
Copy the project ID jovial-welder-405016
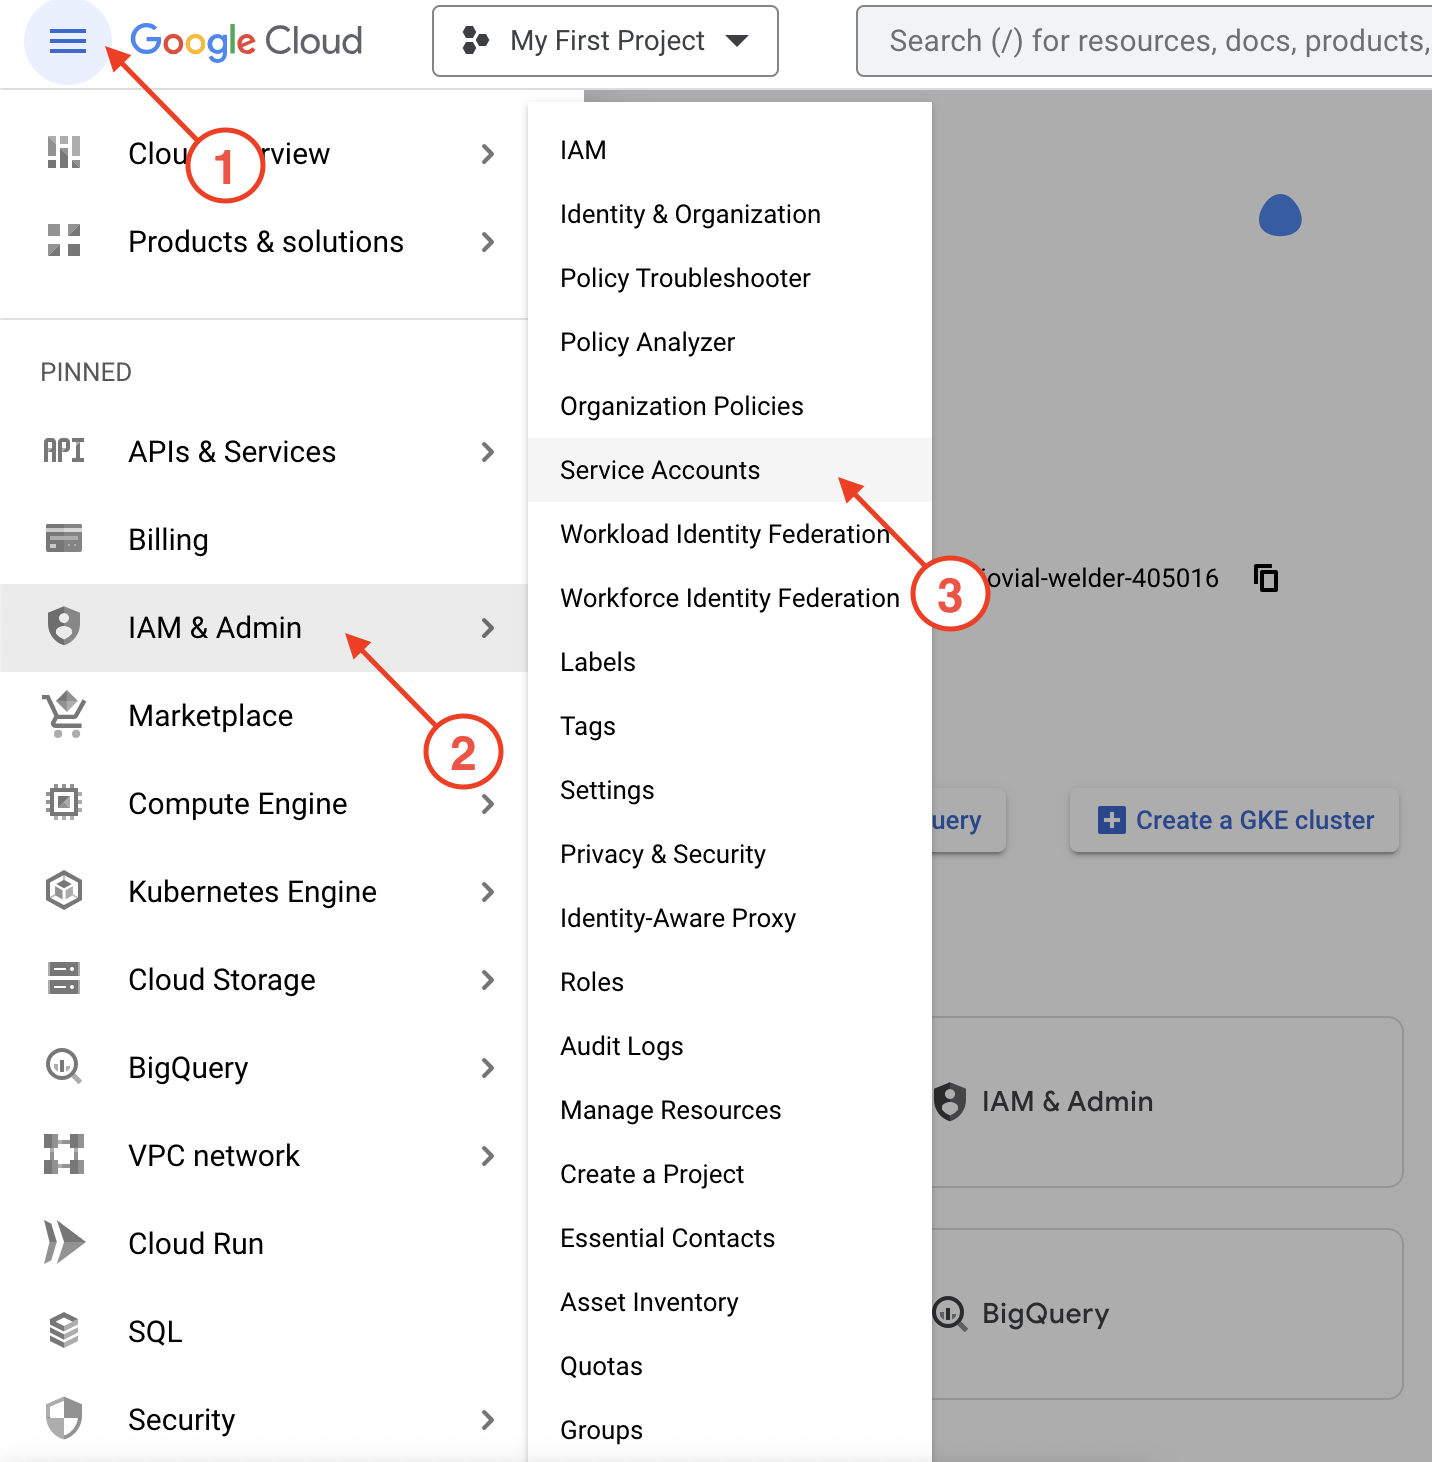pos(1267,578)
